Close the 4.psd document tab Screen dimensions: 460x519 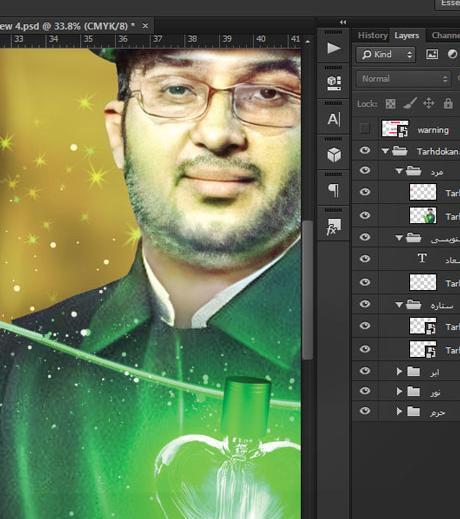click(145, 26)
